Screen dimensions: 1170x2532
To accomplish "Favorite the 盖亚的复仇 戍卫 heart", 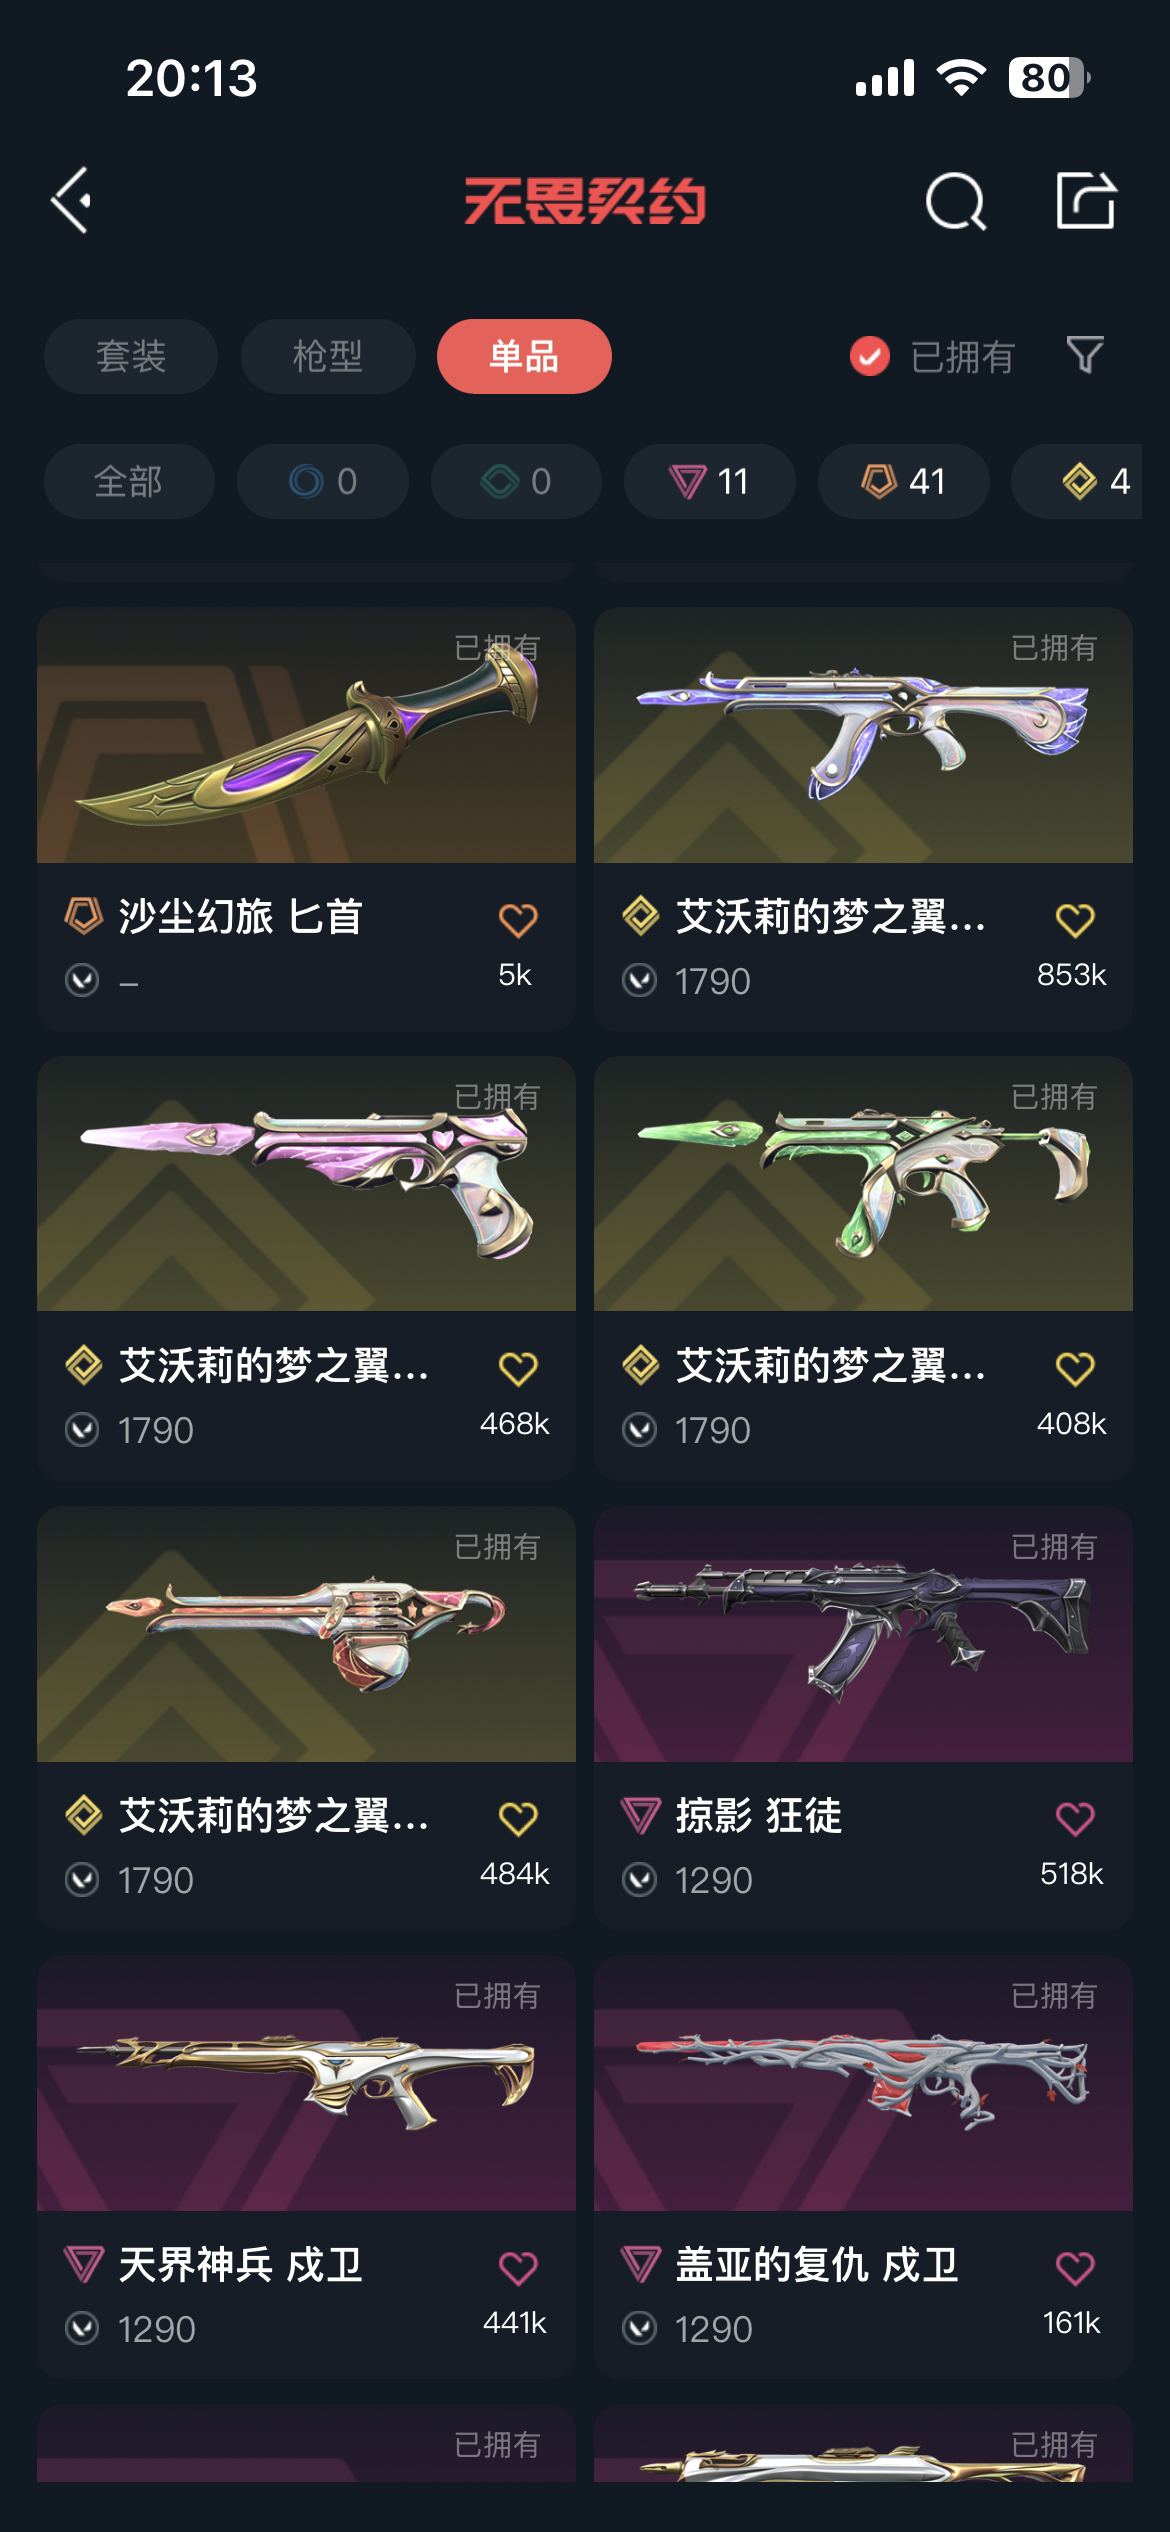I will pos(1075,2267).
